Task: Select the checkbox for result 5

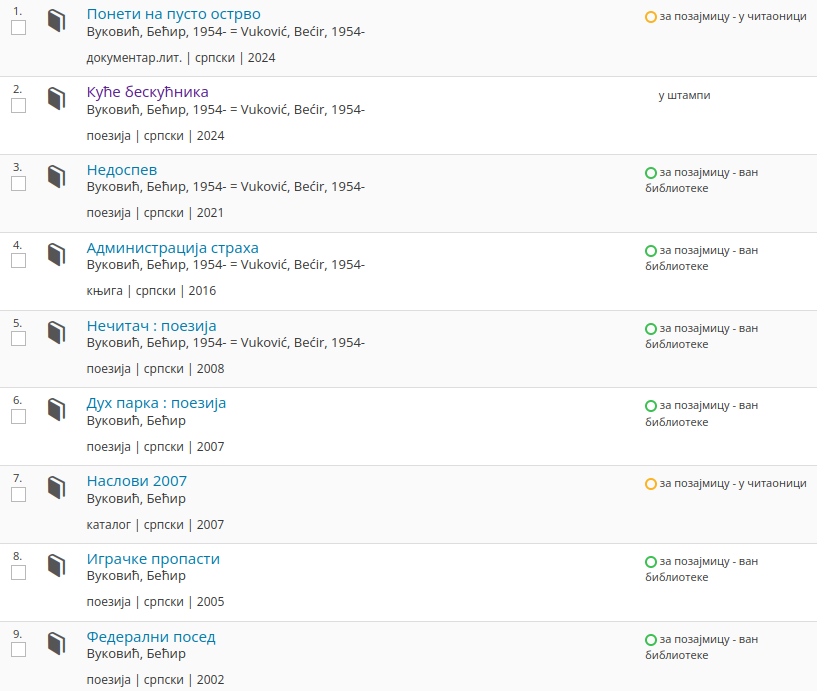Action: click(x=18, y=339)
